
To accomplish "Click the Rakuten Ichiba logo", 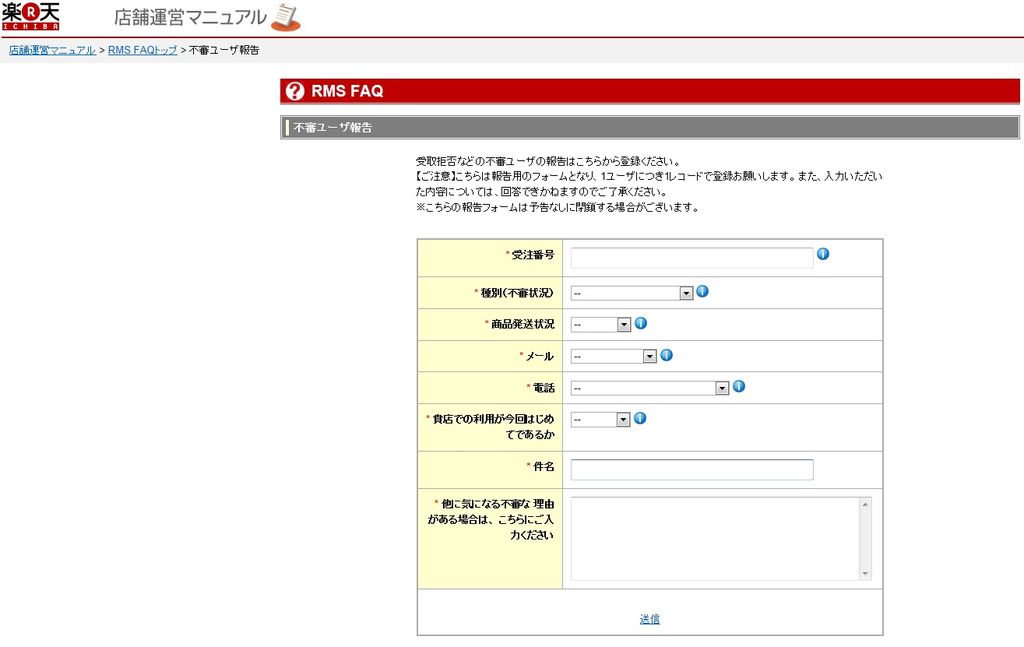I will (31, 16).
